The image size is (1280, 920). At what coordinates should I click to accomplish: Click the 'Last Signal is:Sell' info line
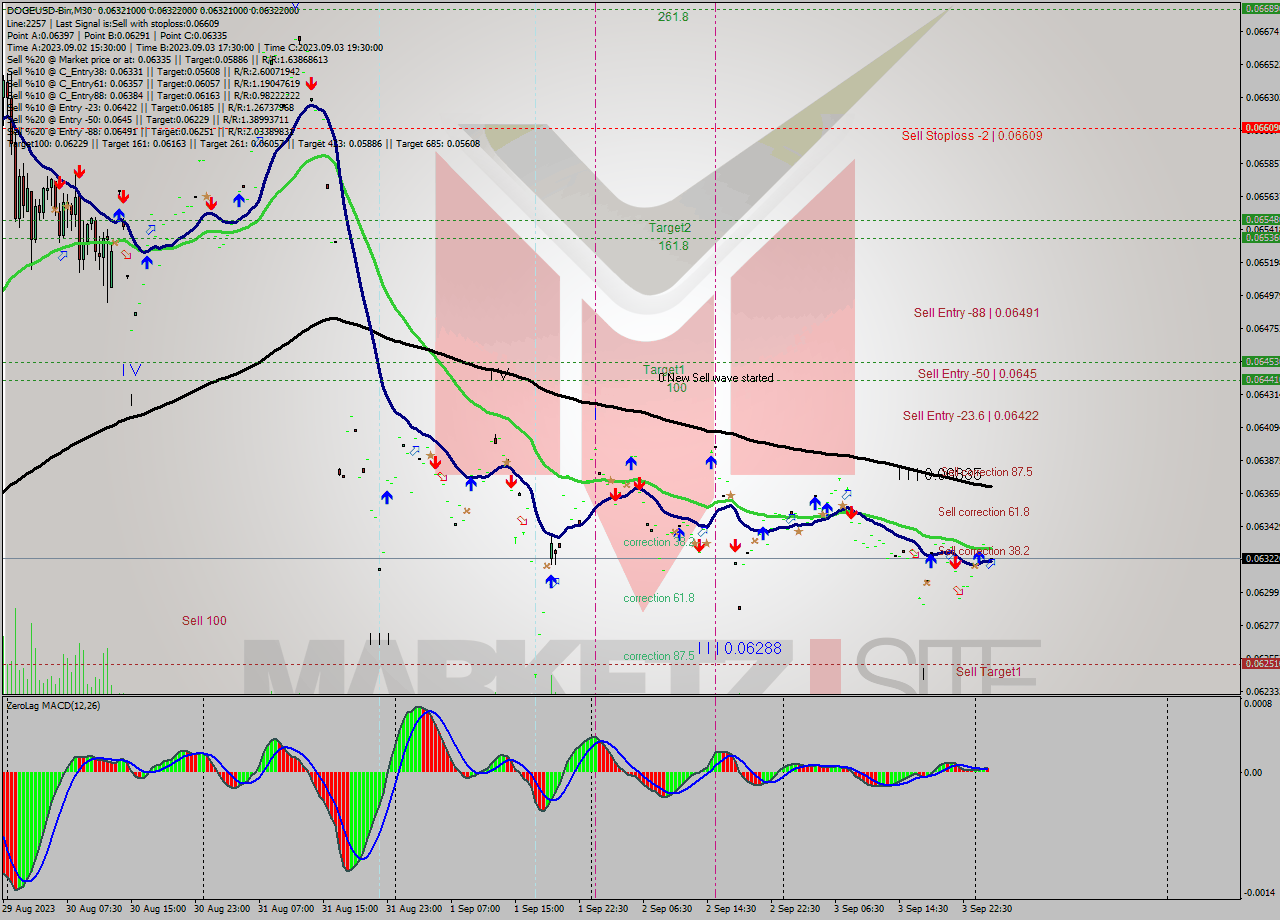pyautogui.click(x=113, y=23)
